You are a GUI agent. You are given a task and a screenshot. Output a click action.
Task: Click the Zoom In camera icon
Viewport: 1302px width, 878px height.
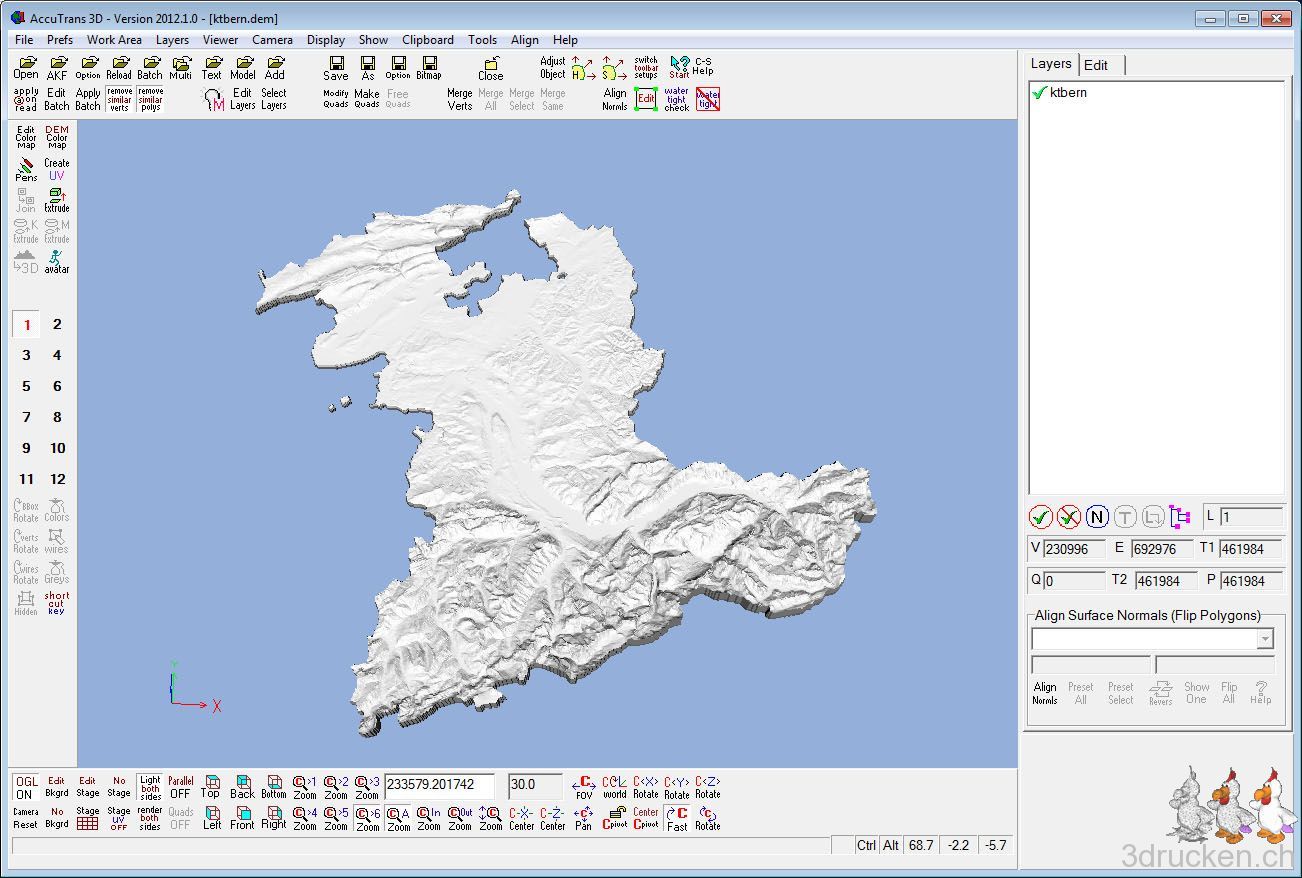429,819
